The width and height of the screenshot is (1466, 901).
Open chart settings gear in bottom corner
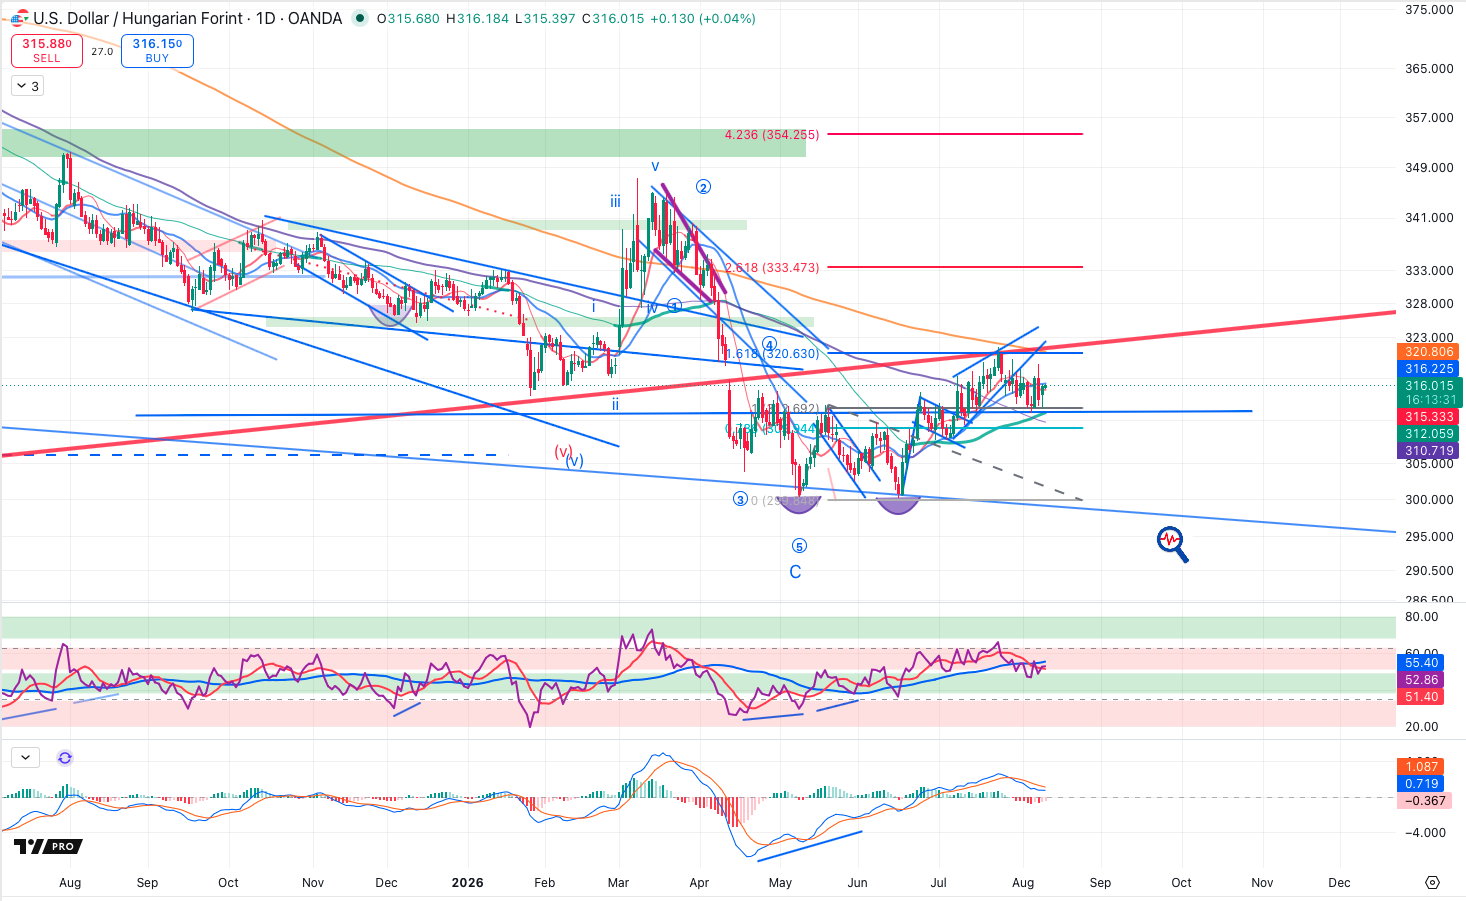click(1432, 882)
